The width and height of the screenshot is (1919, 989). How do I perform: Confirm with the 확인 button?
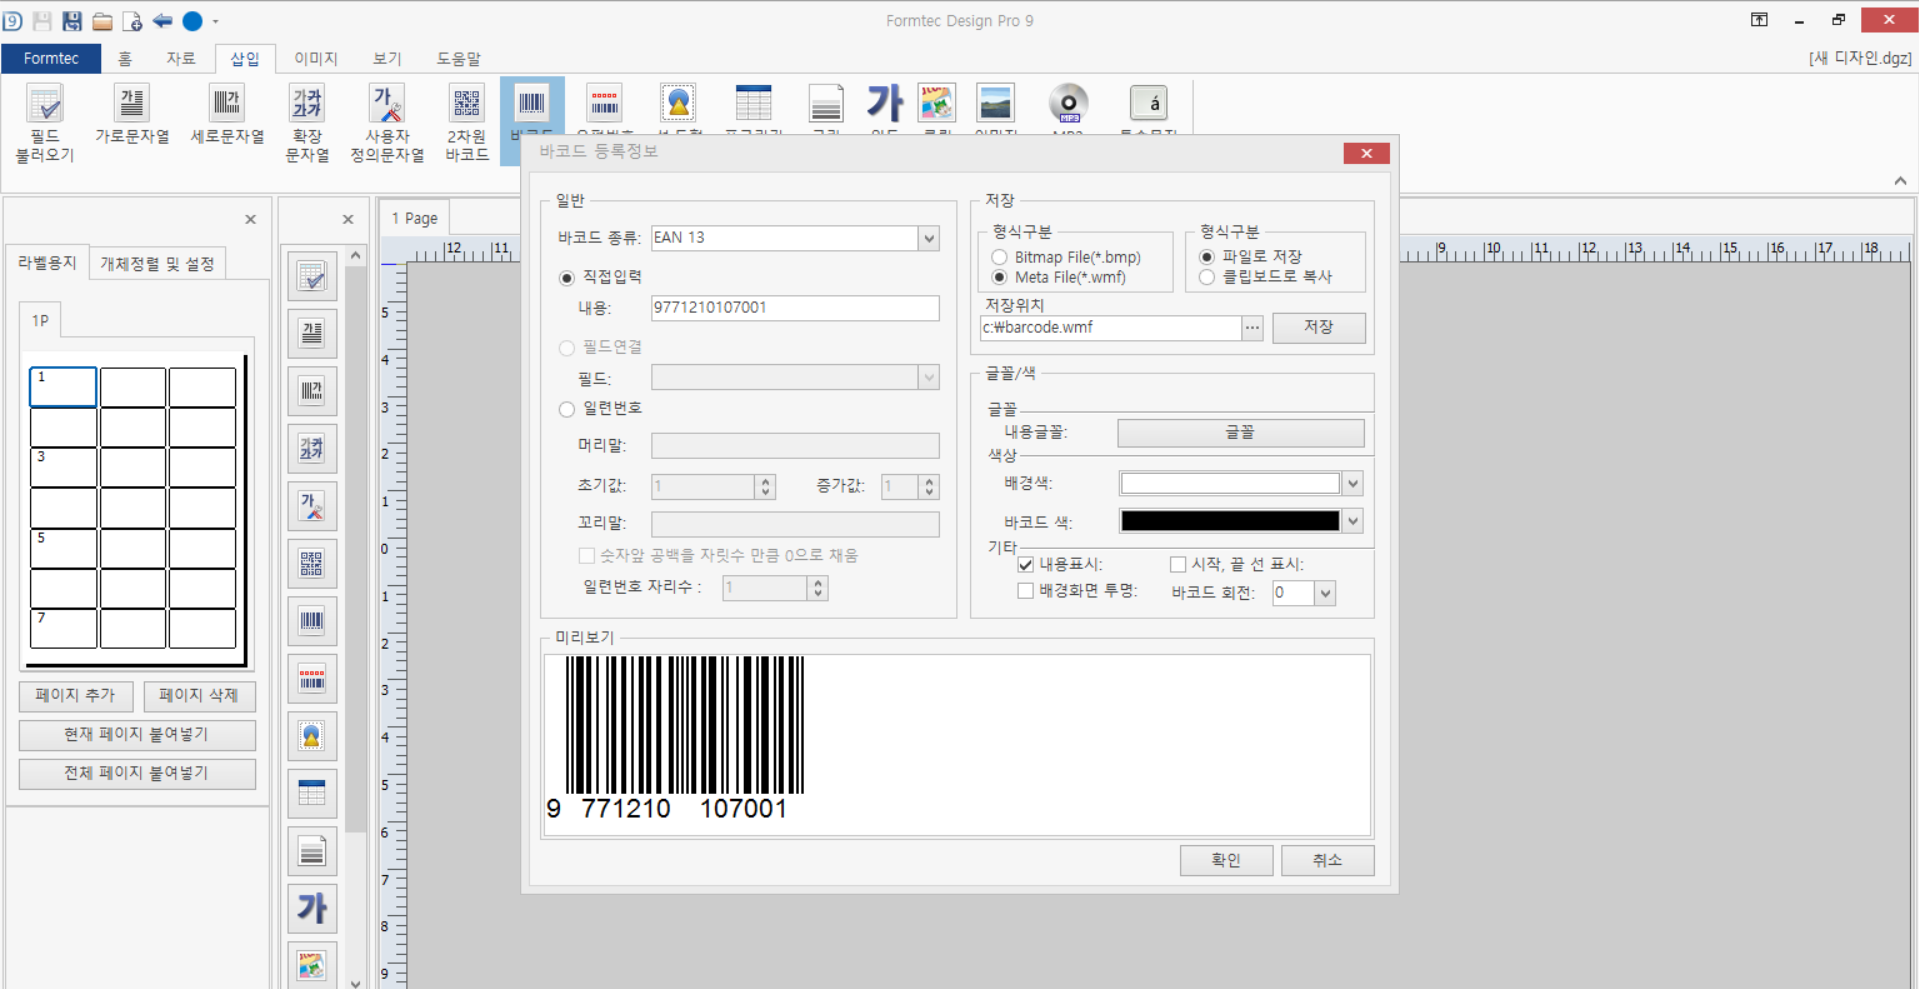(1226, 860)
